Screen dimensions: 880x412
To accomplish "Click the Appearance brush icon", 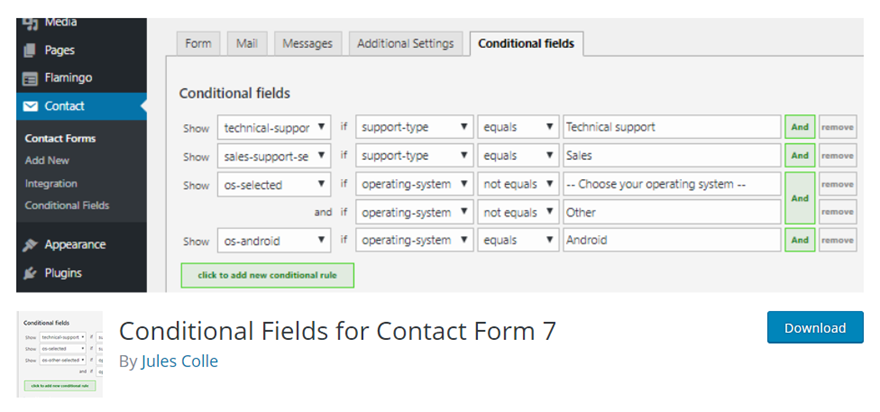I will pyautogui.click(x=31, y=245).
